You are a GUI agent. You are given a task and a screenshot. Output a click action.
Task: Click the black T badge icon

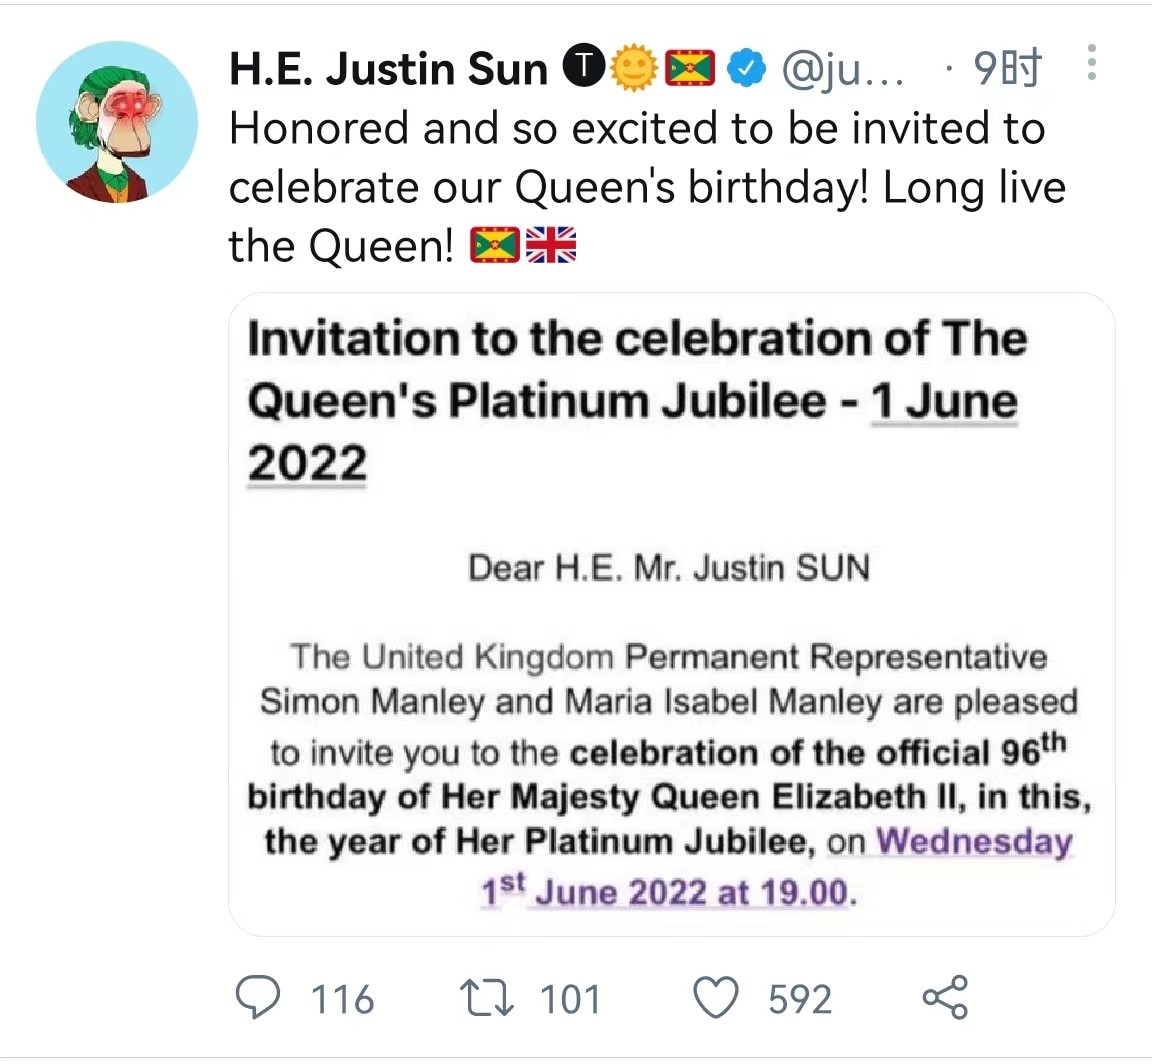pyautogui.click(x=583, y=67)
